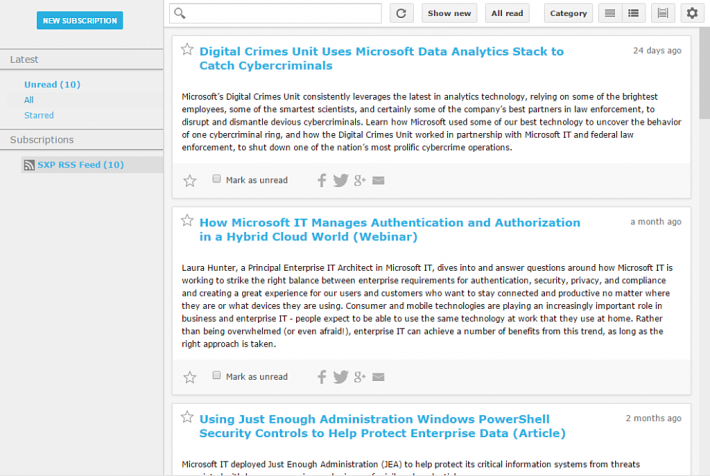Share Hybrid Cloud Webinar on Facebook
The image size is (710, 476).
click(321, 377)
